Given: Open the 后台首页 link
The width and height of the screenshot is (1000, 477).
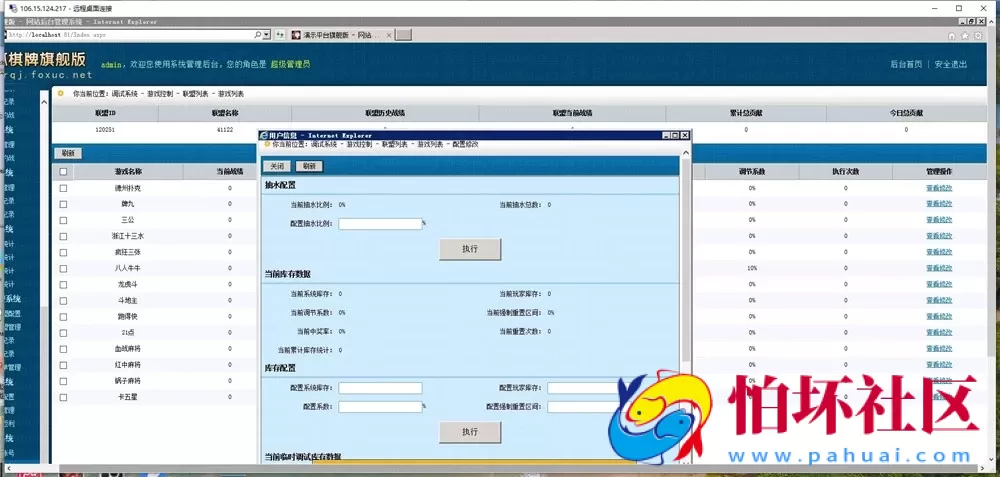Looking at the screenshot, I should (906, 64).
